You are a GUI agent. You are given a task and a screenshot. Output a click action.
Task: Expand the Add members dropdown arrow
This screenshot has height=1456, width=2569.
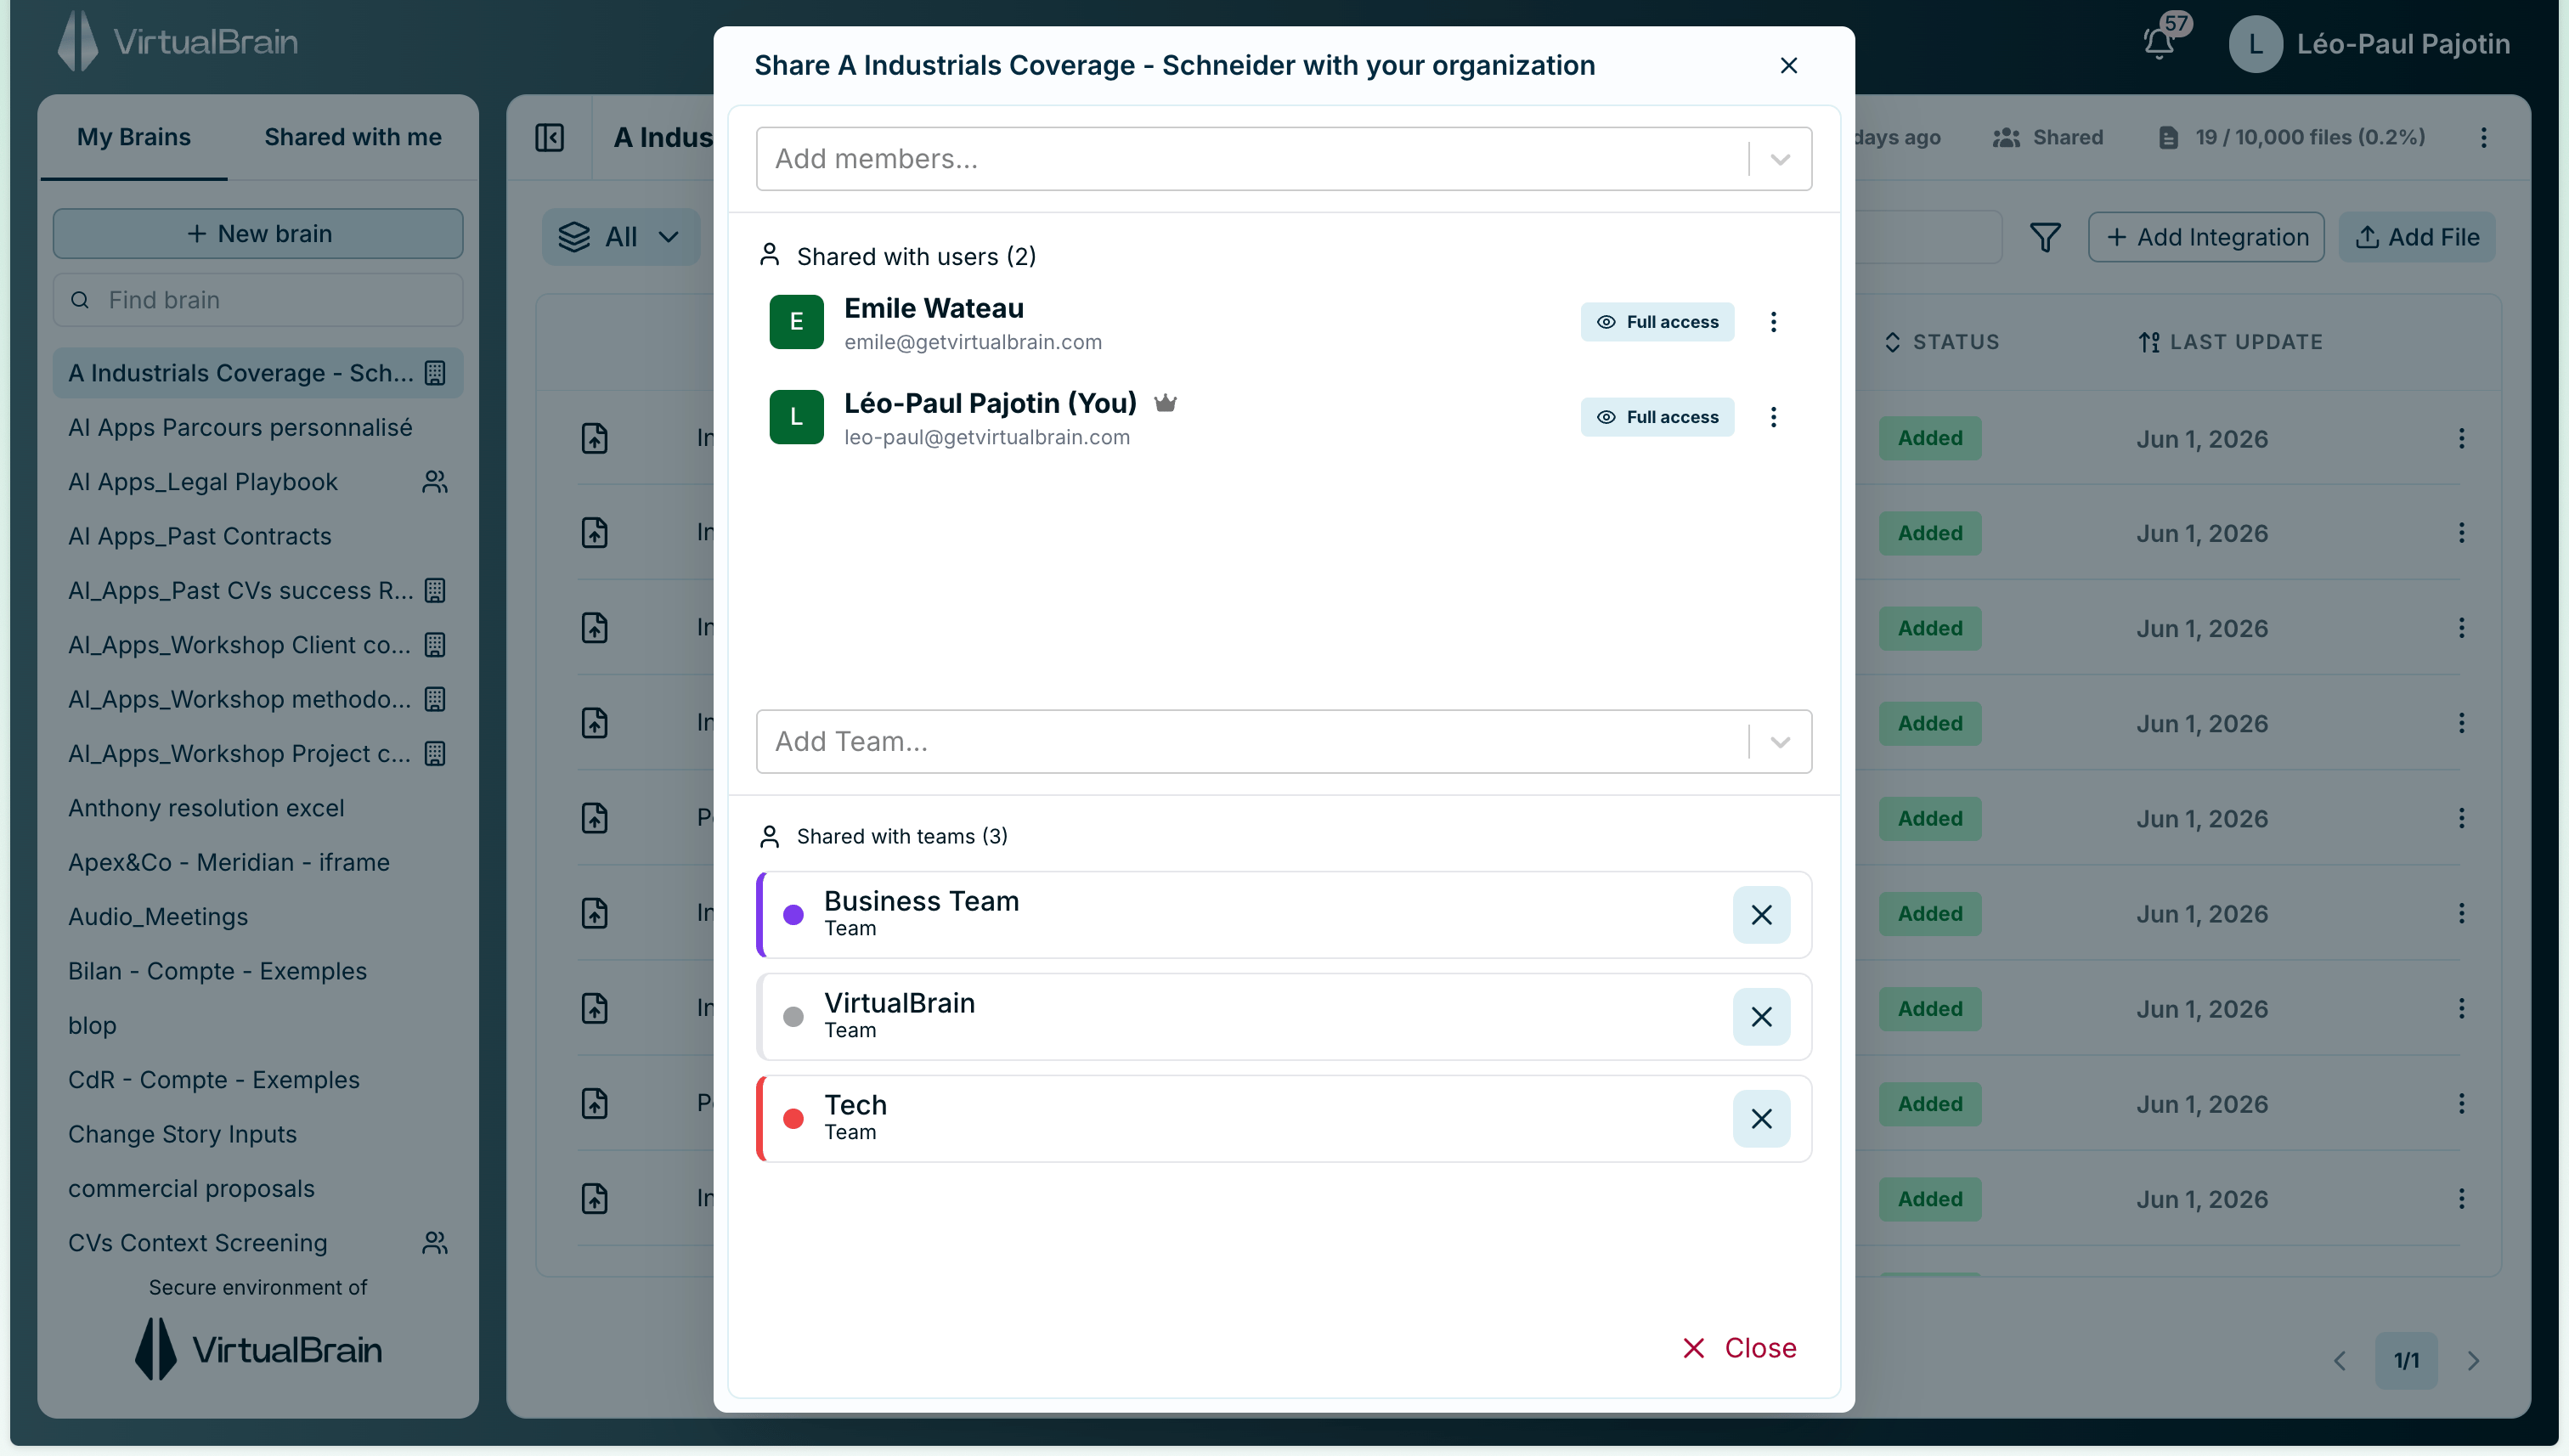click(x=1780, y=159)
